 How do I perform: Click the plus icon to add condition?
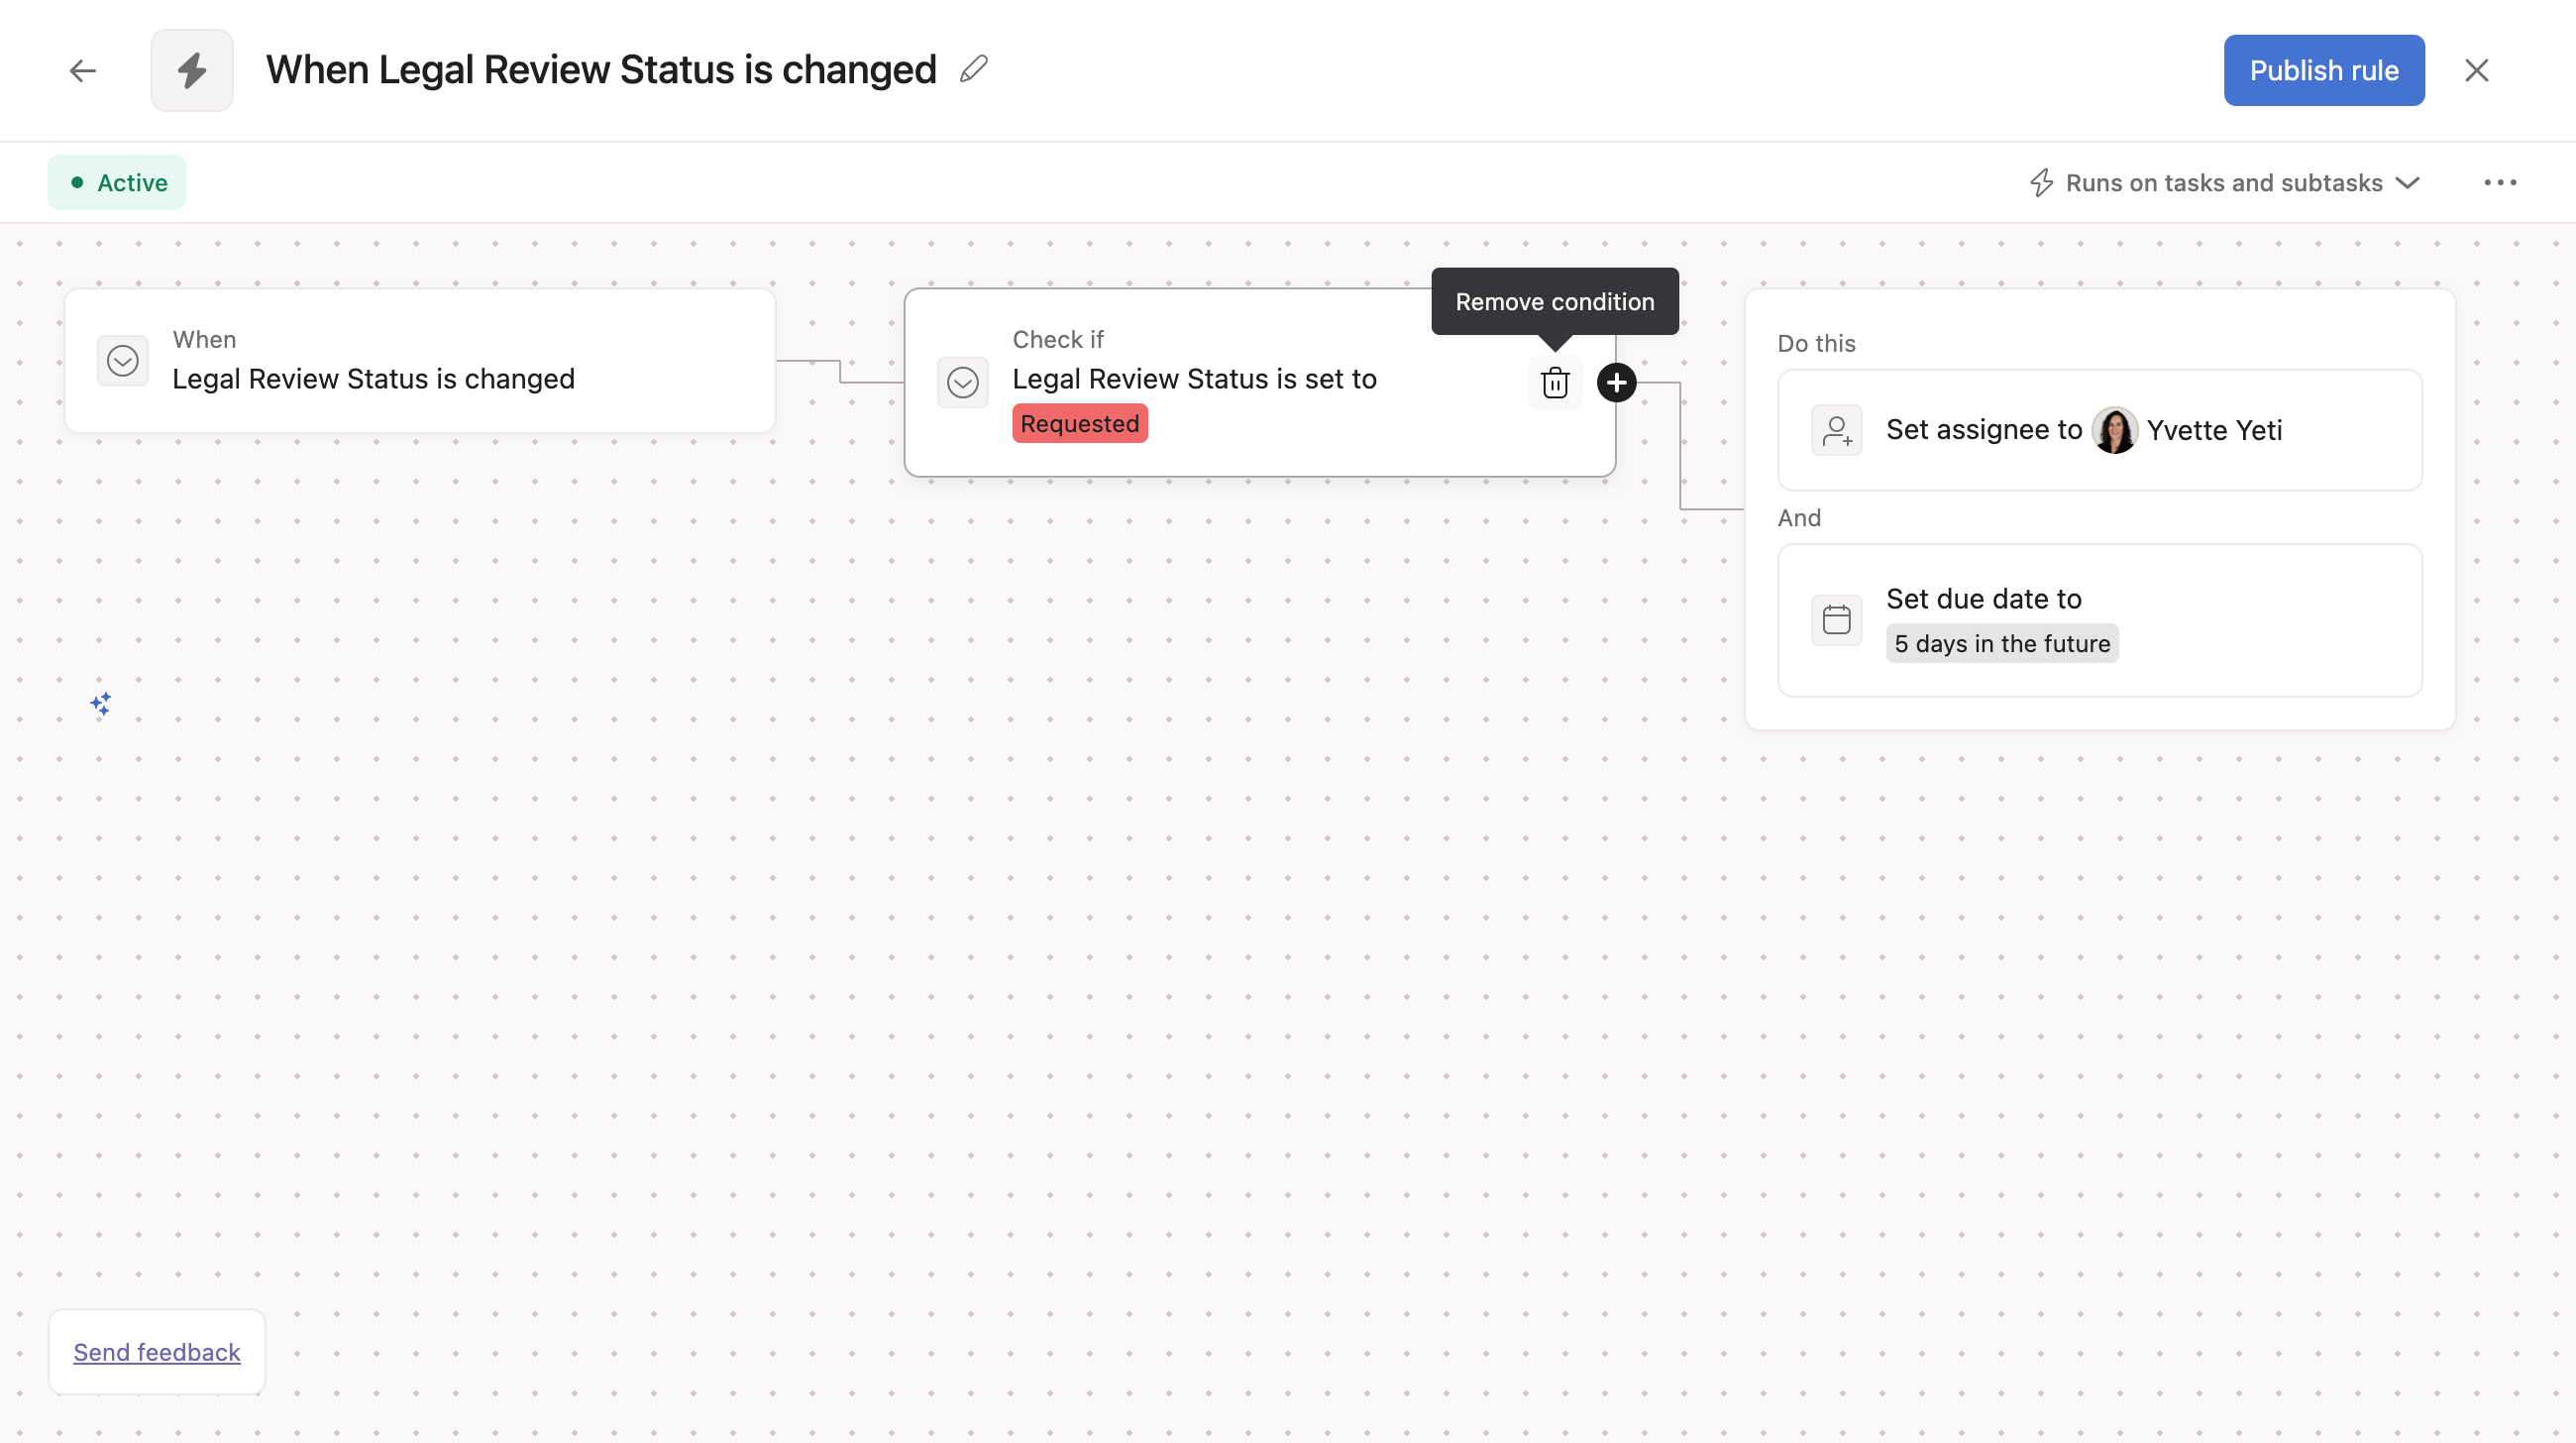(1616, 382)
